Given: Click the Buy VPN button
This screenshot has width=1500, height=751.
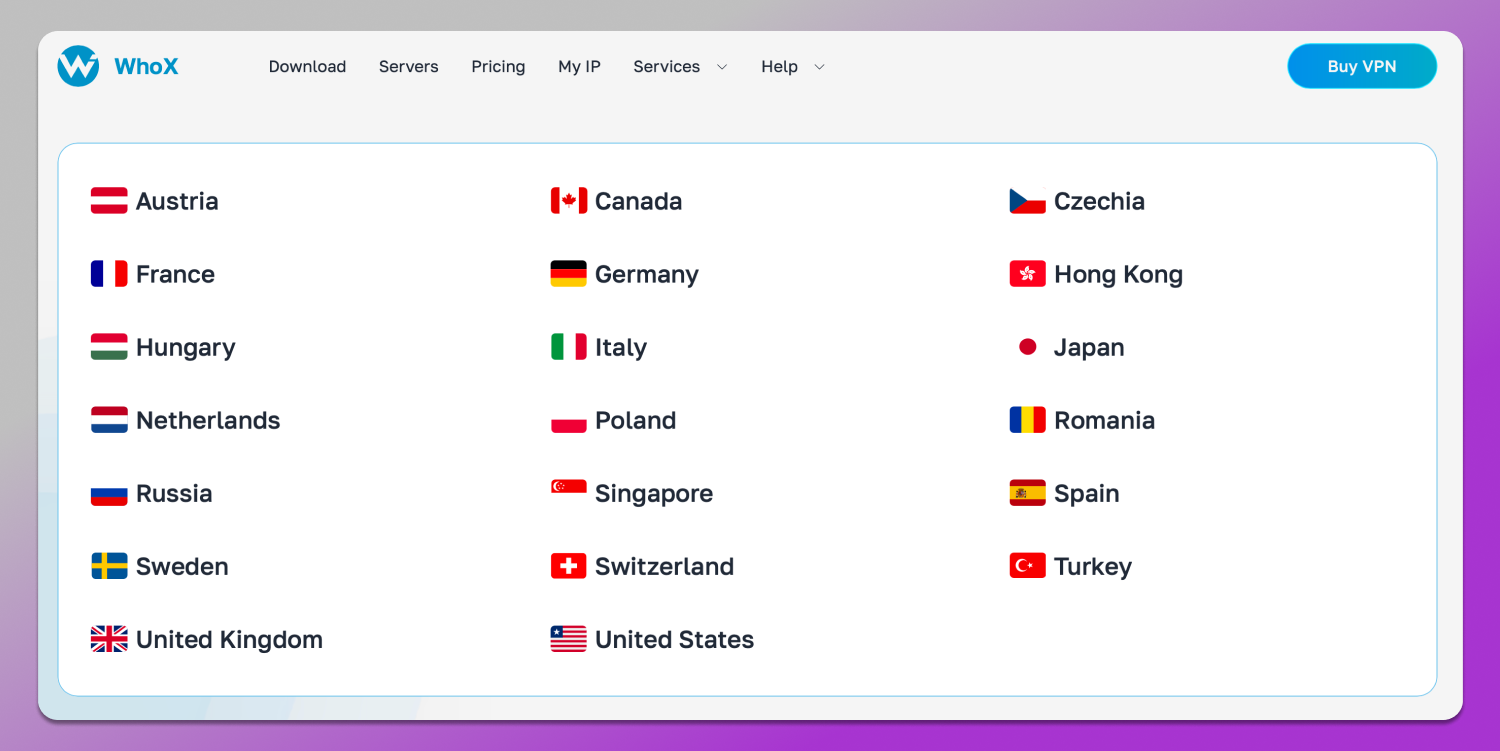Looking at the screenshot, I should [1361, 66].
